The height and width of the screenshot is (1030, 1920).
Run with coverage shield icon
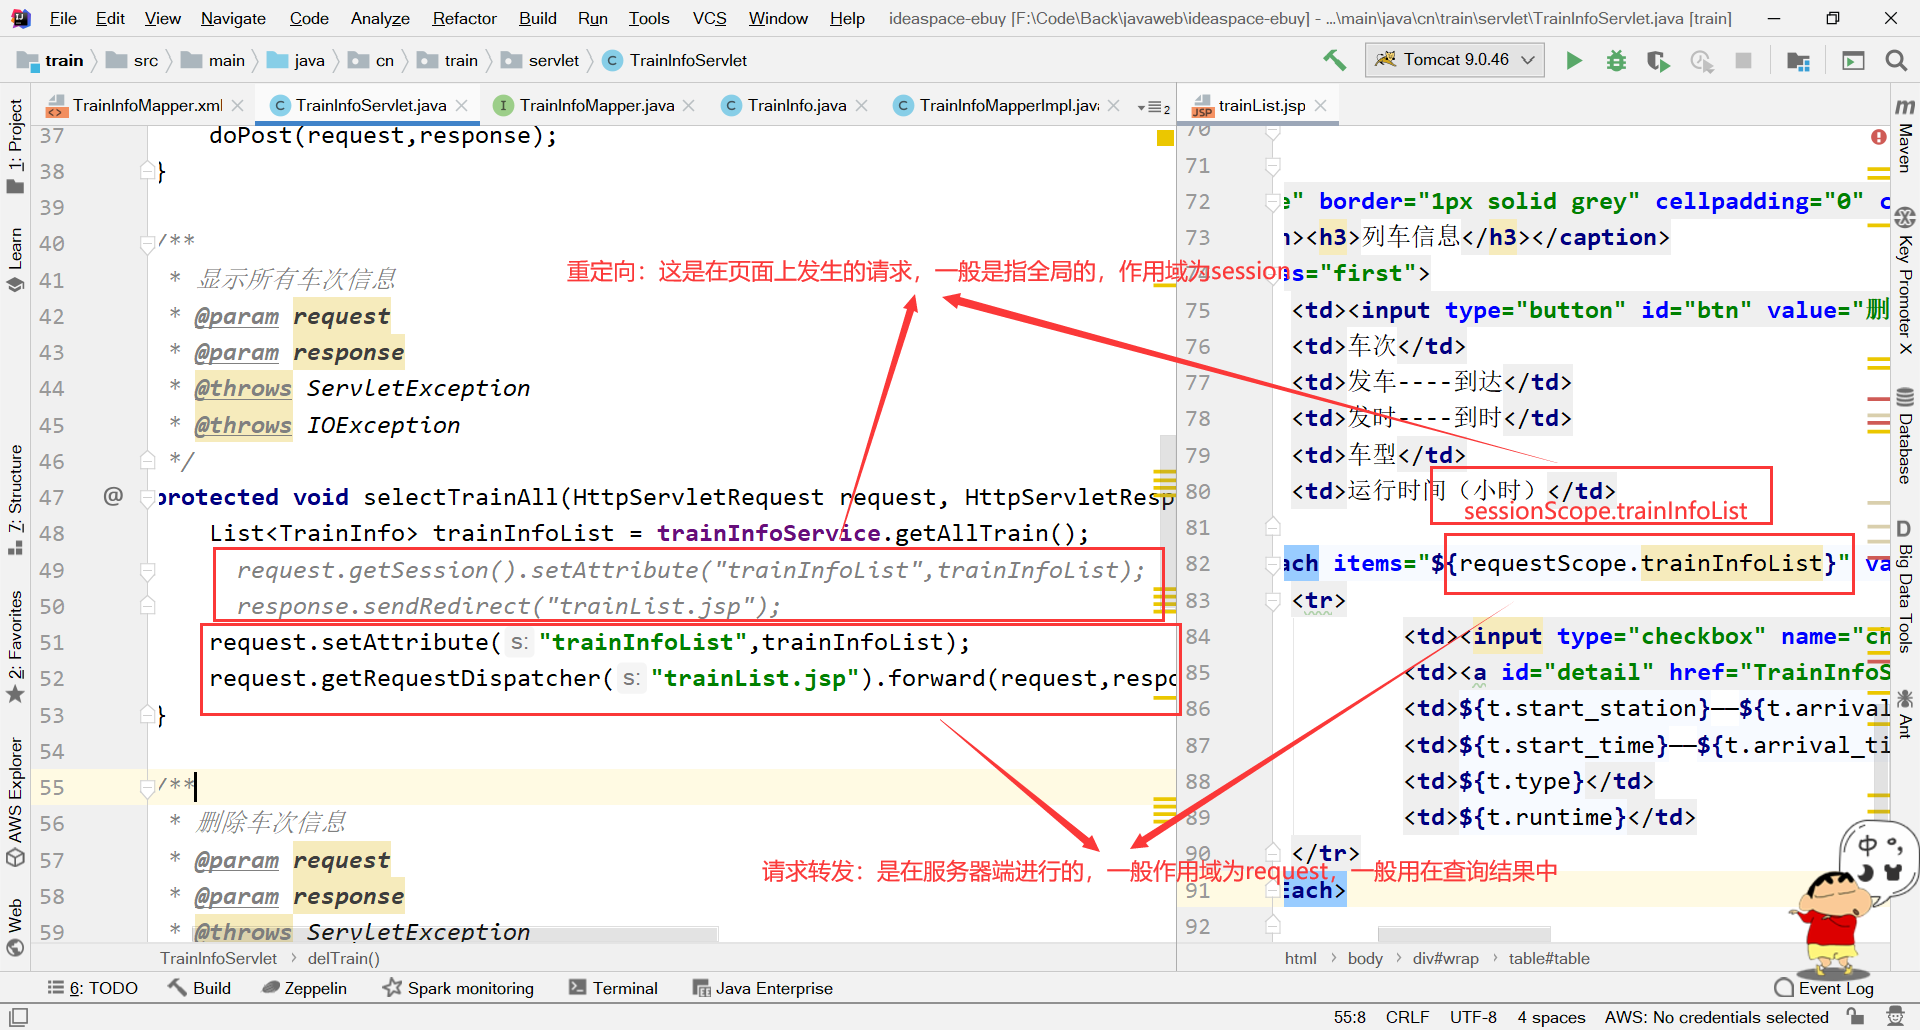click(1658, 60)
